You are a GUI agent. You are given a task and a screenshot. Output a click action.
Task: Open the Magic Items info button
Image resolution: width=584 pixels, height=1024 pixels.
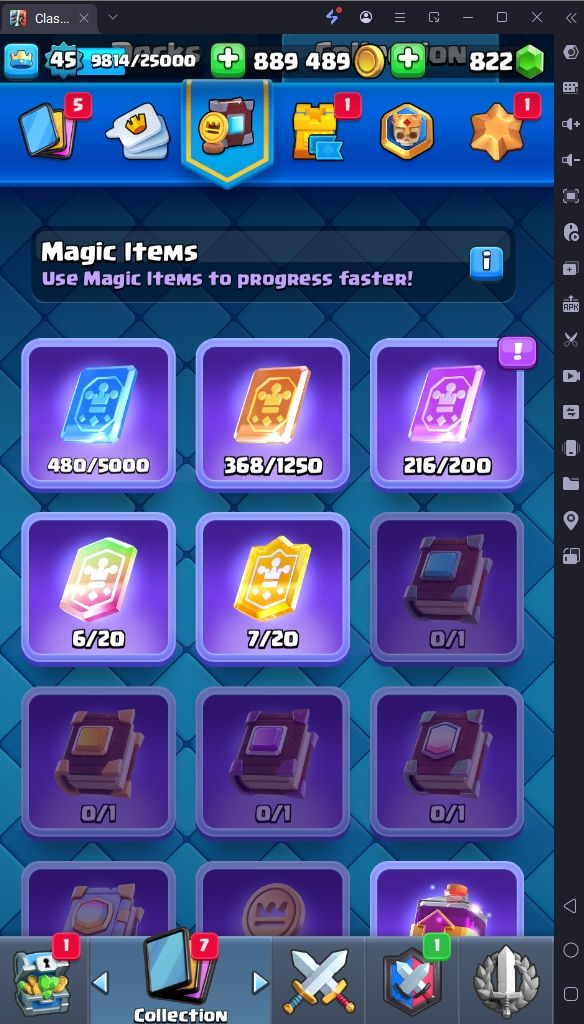tap(486, 263)
